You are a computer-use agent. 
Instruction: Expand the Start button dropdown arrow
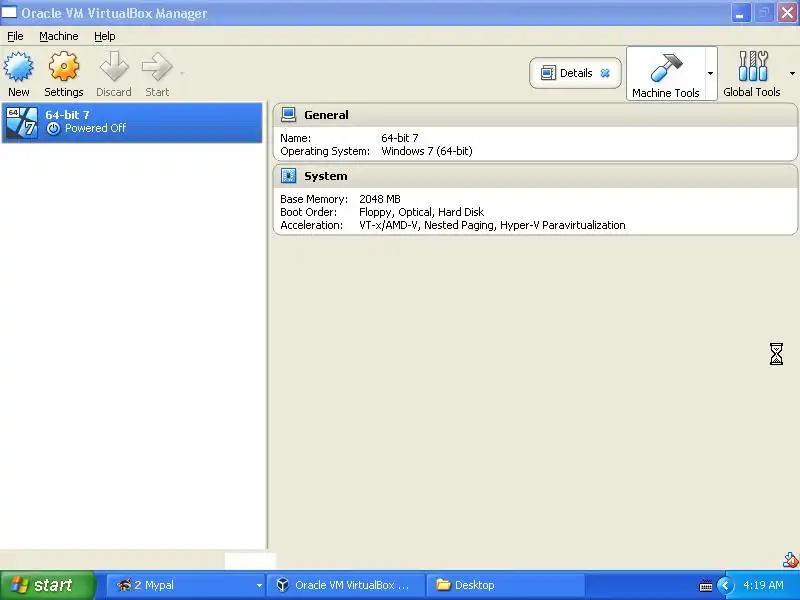[x=182, y=73]
